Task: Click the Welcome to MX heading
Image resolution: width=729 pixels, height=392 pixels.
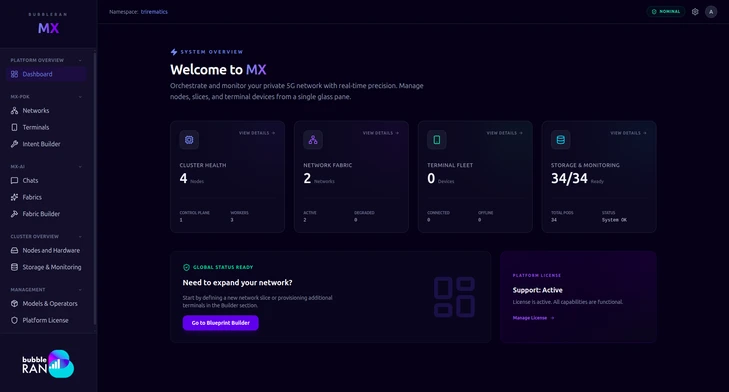Action: tap(218, 70)
